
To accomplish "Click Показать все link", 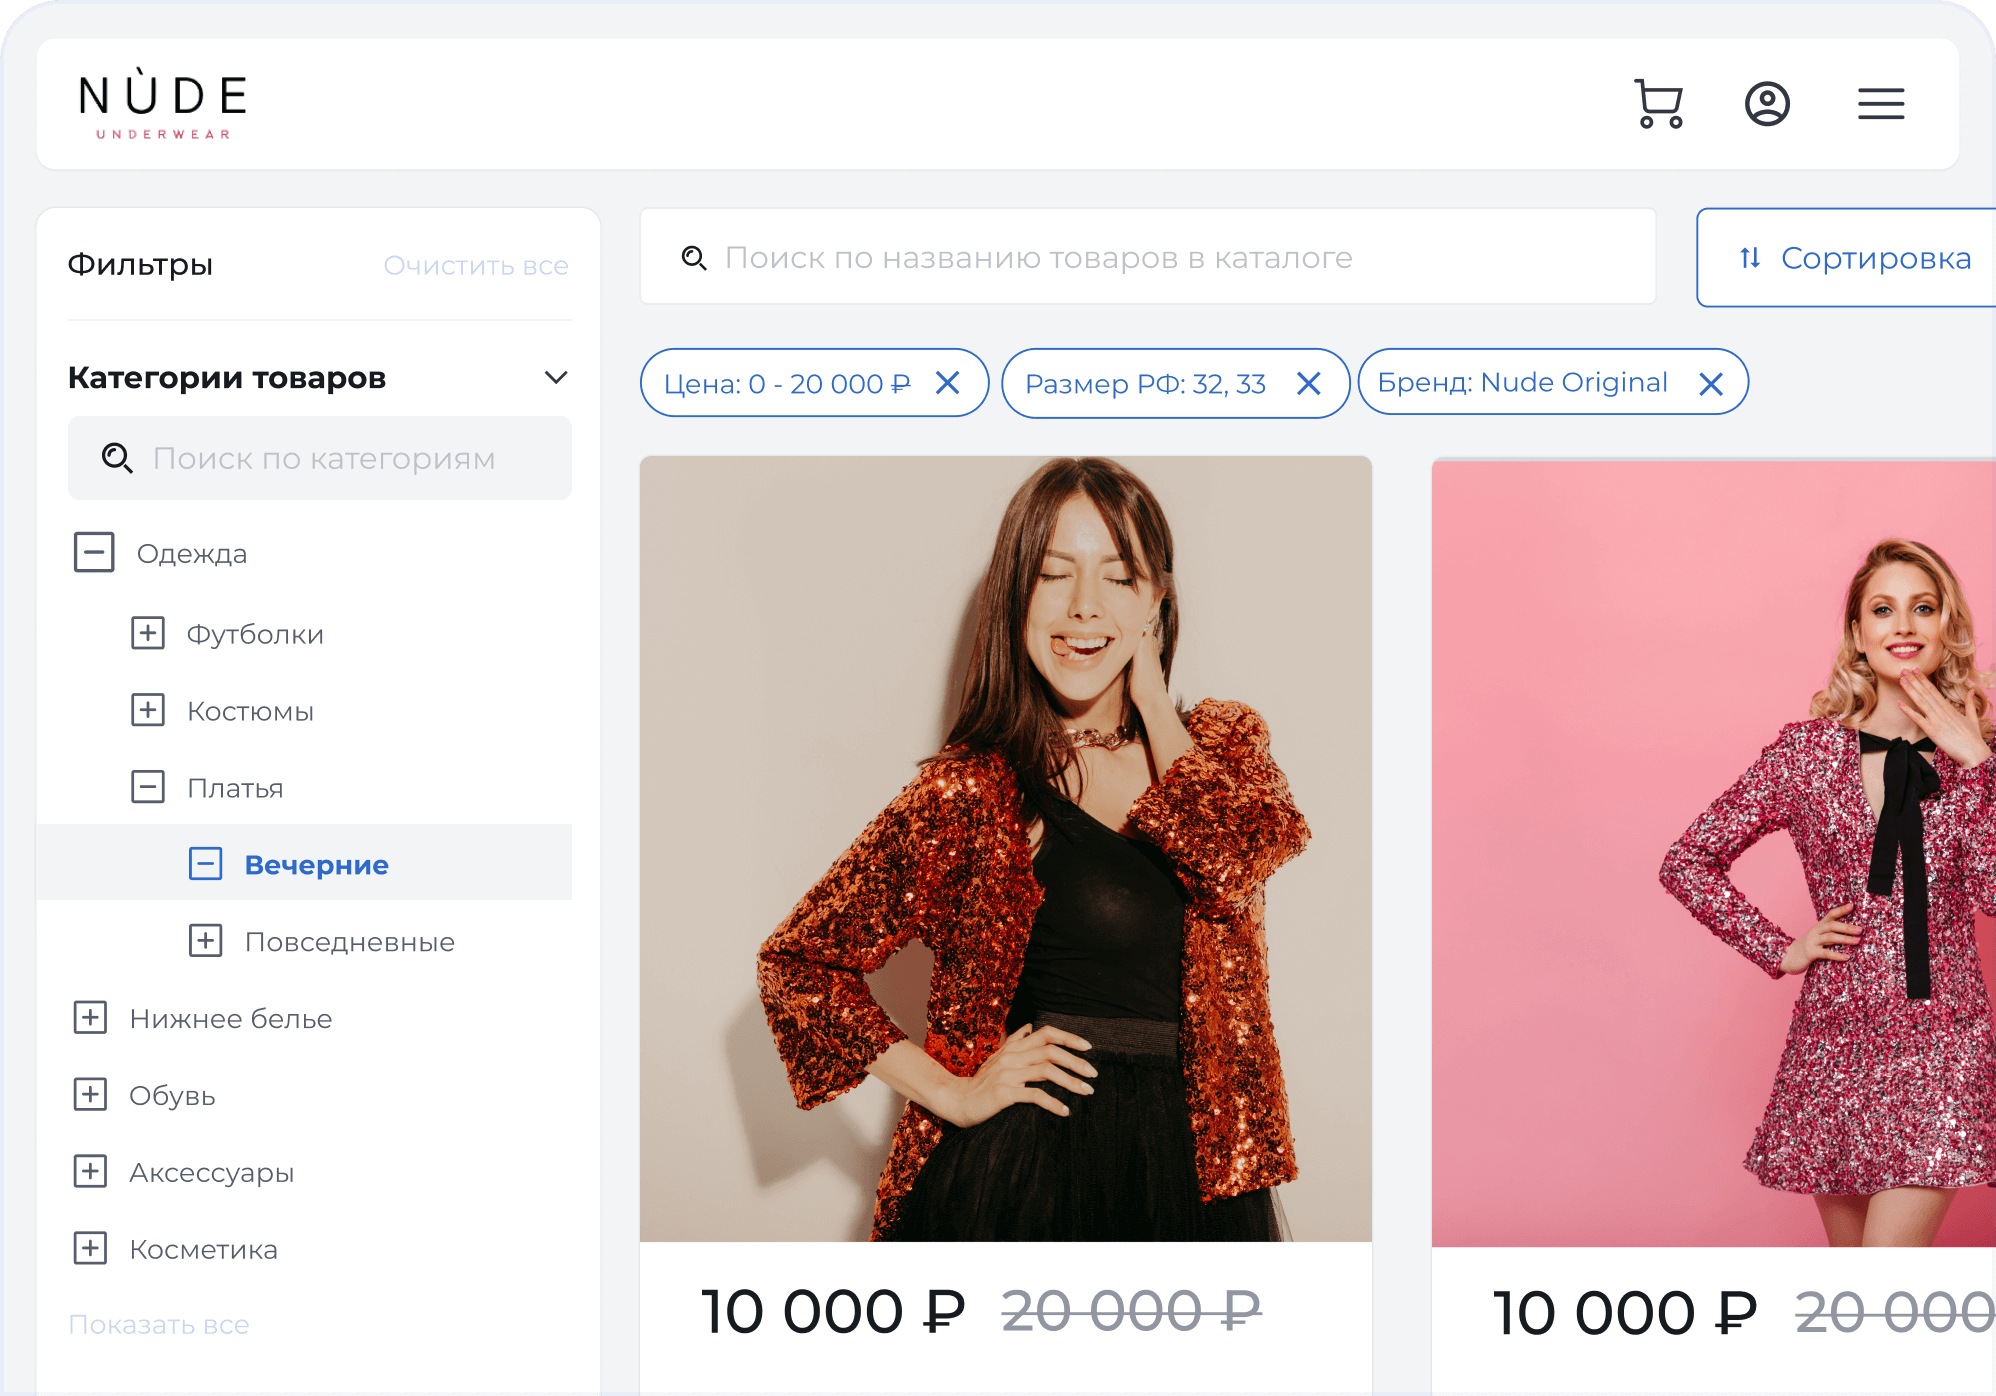I will [159, 1324].
